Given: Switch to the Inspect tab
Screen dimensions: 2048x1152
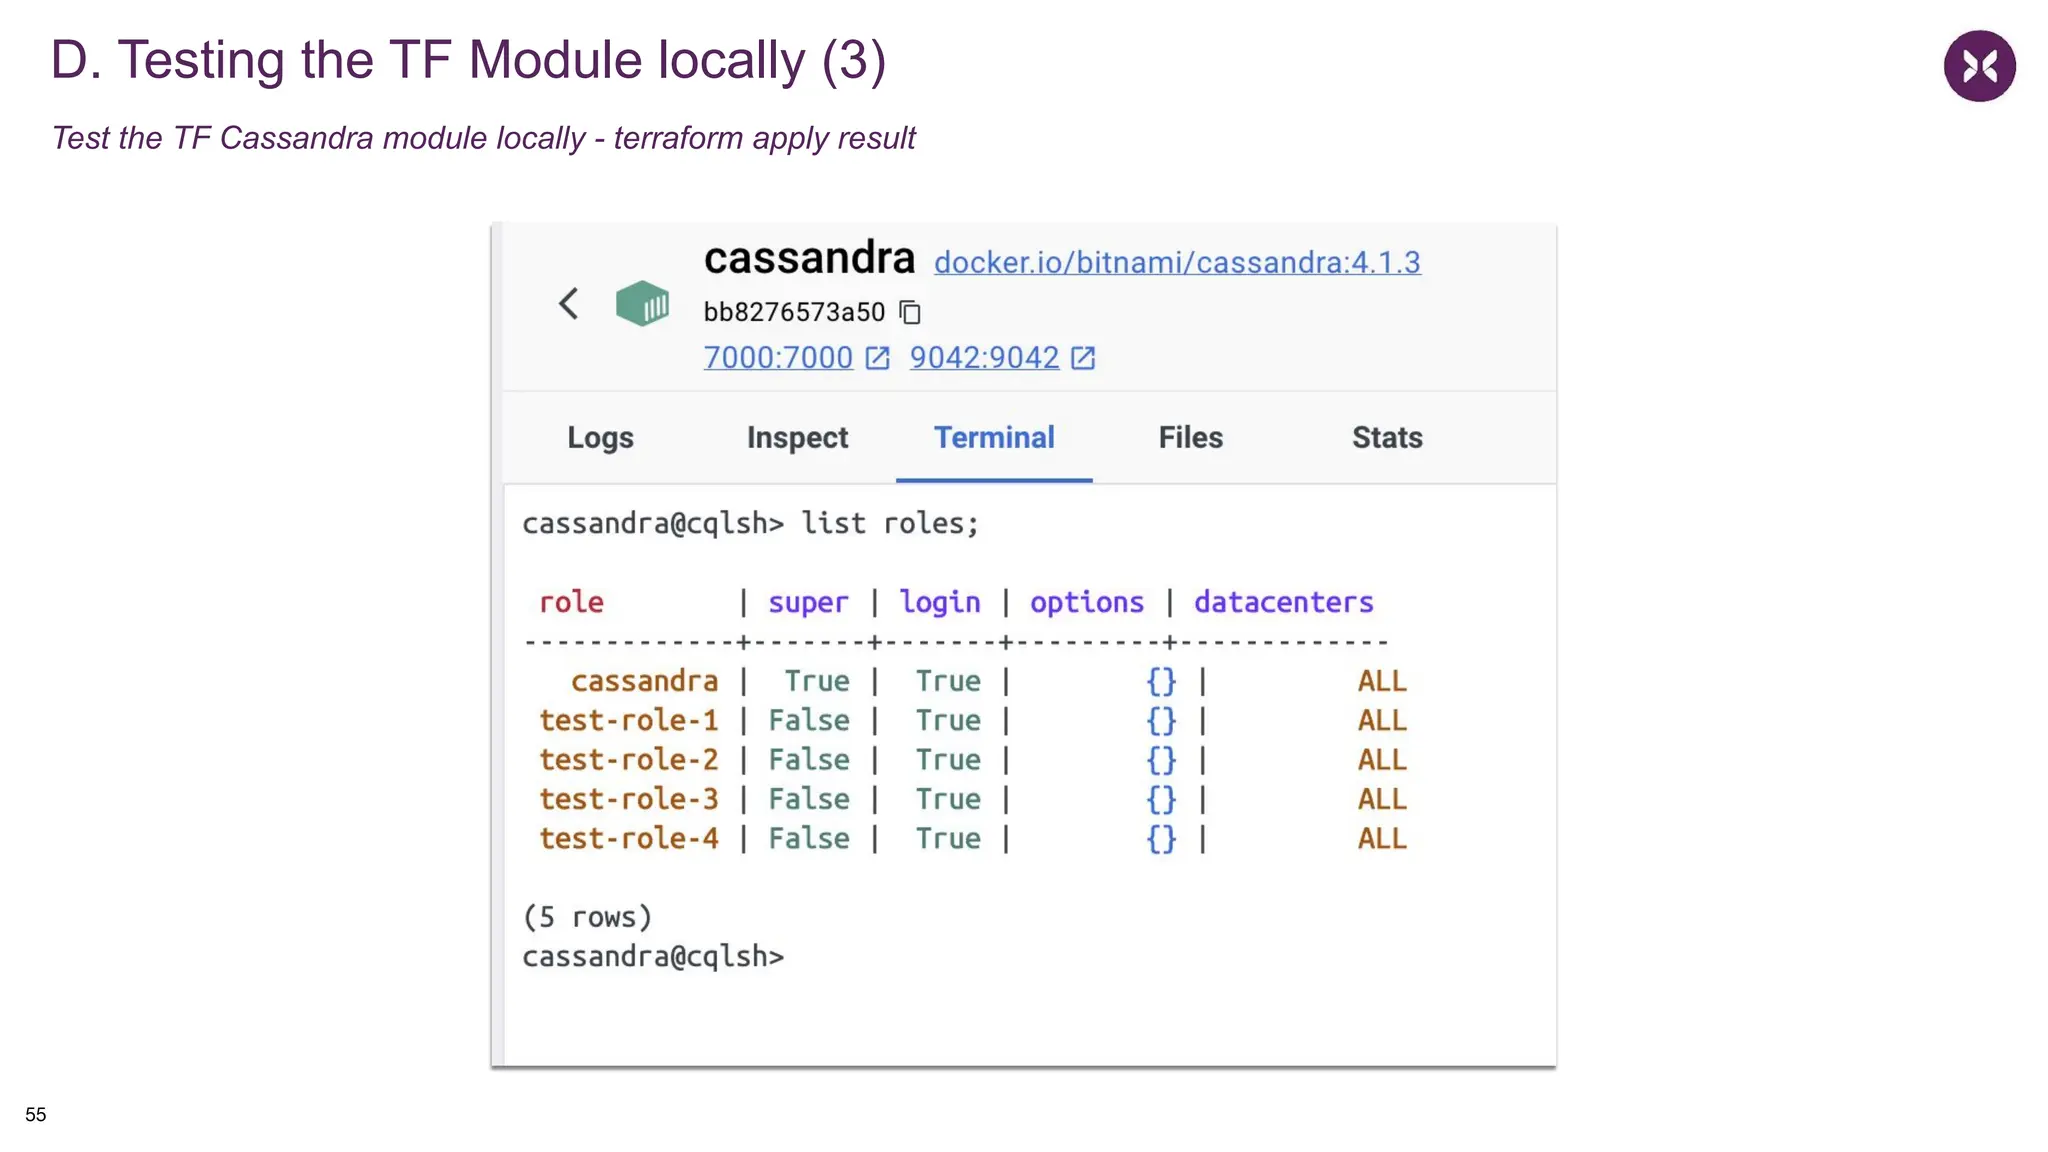Looking at the screenshot, I should click(797, 437).
